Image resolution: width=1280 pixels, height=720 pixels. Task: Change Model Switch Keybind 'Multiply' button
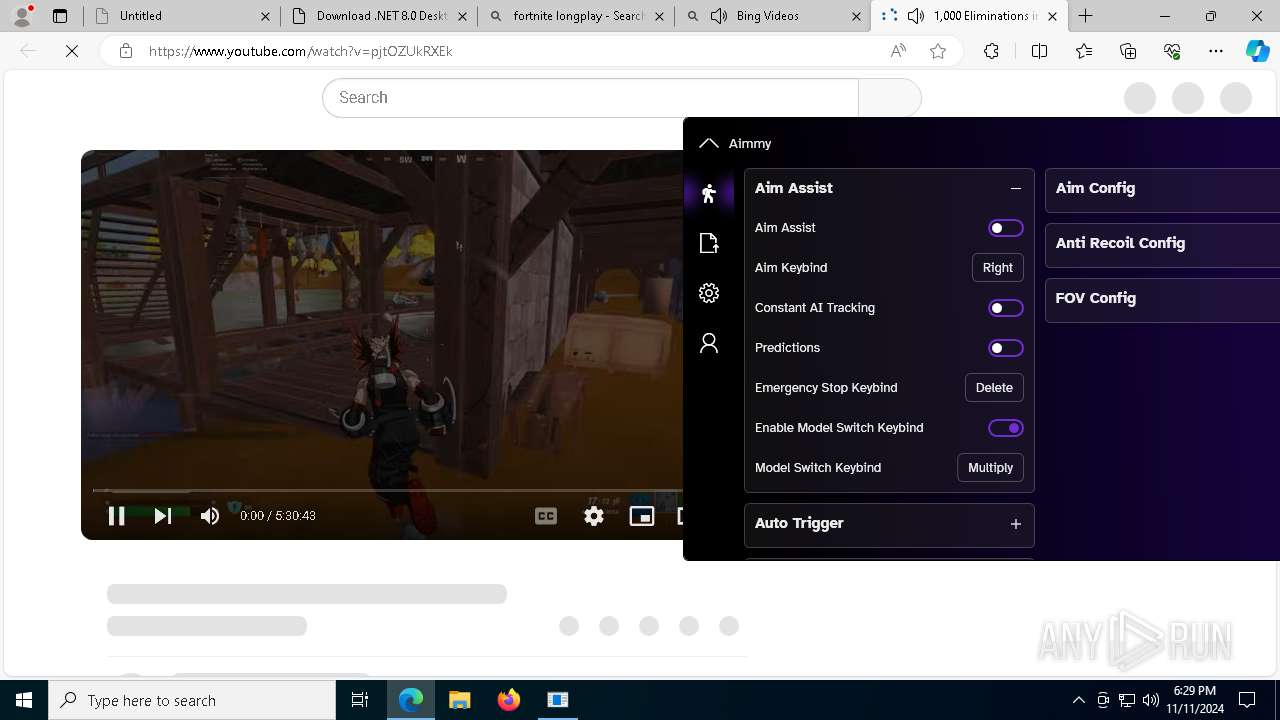click(990, 468)
